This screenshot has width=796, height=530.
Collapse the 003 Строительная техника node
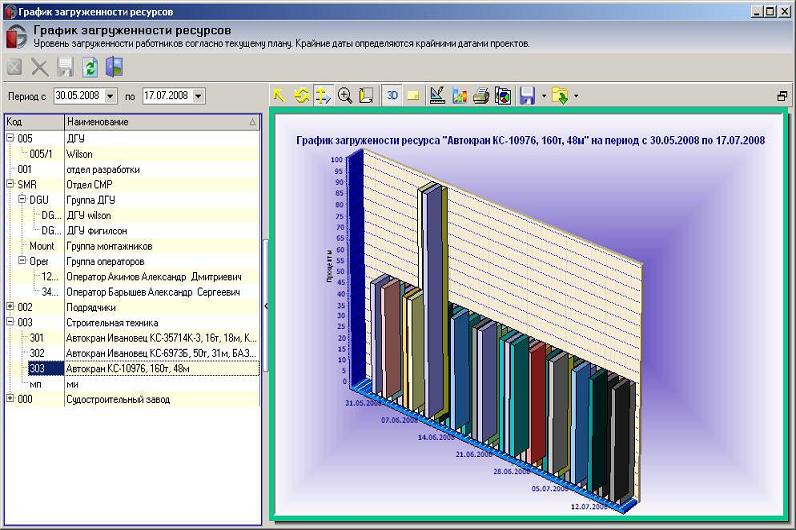pos(10,322)
